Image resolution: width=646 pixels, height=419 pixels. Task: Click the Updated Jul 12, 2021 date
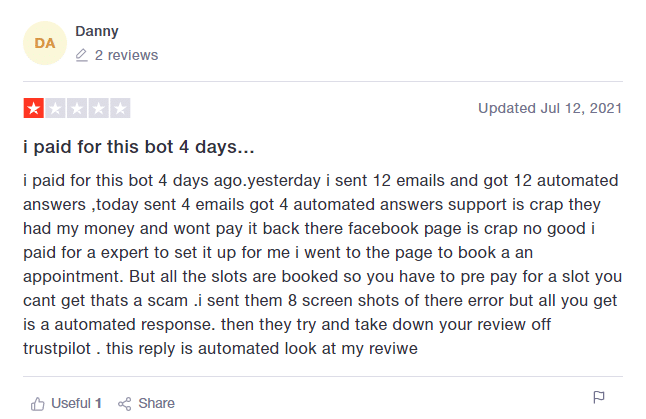coord(549,108)
